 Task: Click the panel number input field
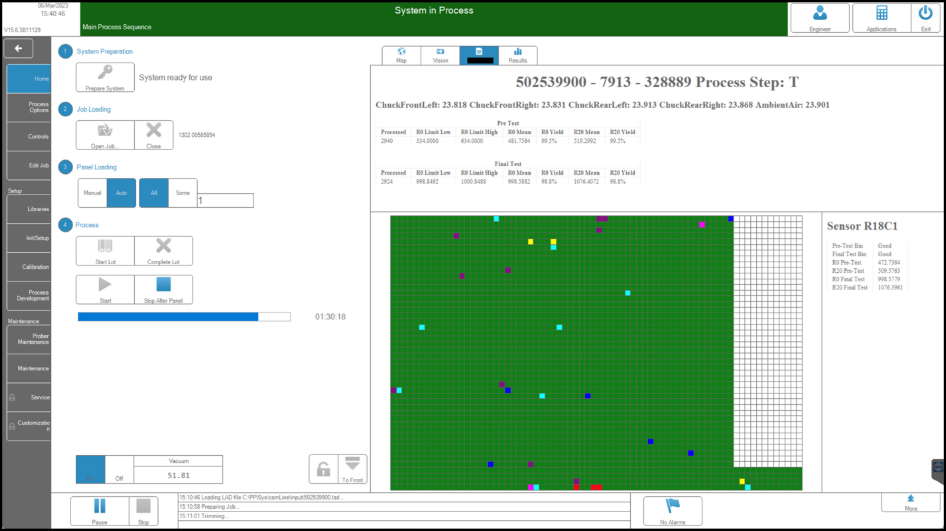click(225, 200)
